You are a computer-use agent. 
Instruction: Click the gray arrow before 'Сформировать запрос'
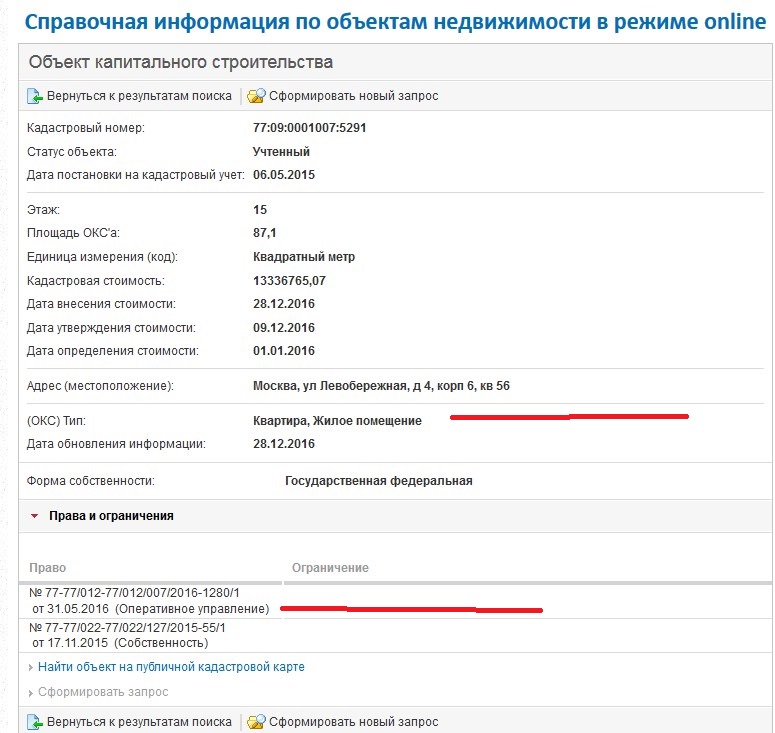[30, 692]
